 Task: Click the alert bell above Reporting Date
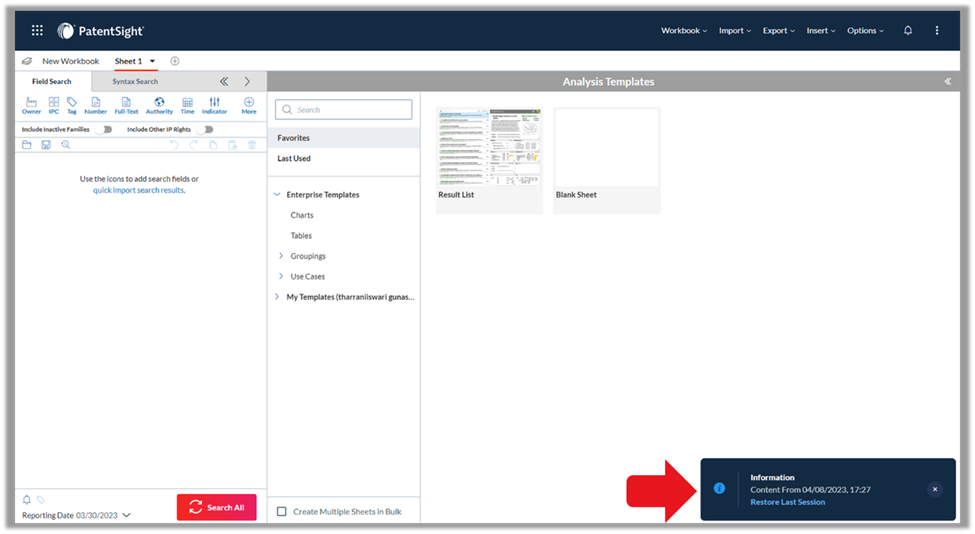pyautogui.click(x=27, y=499)
